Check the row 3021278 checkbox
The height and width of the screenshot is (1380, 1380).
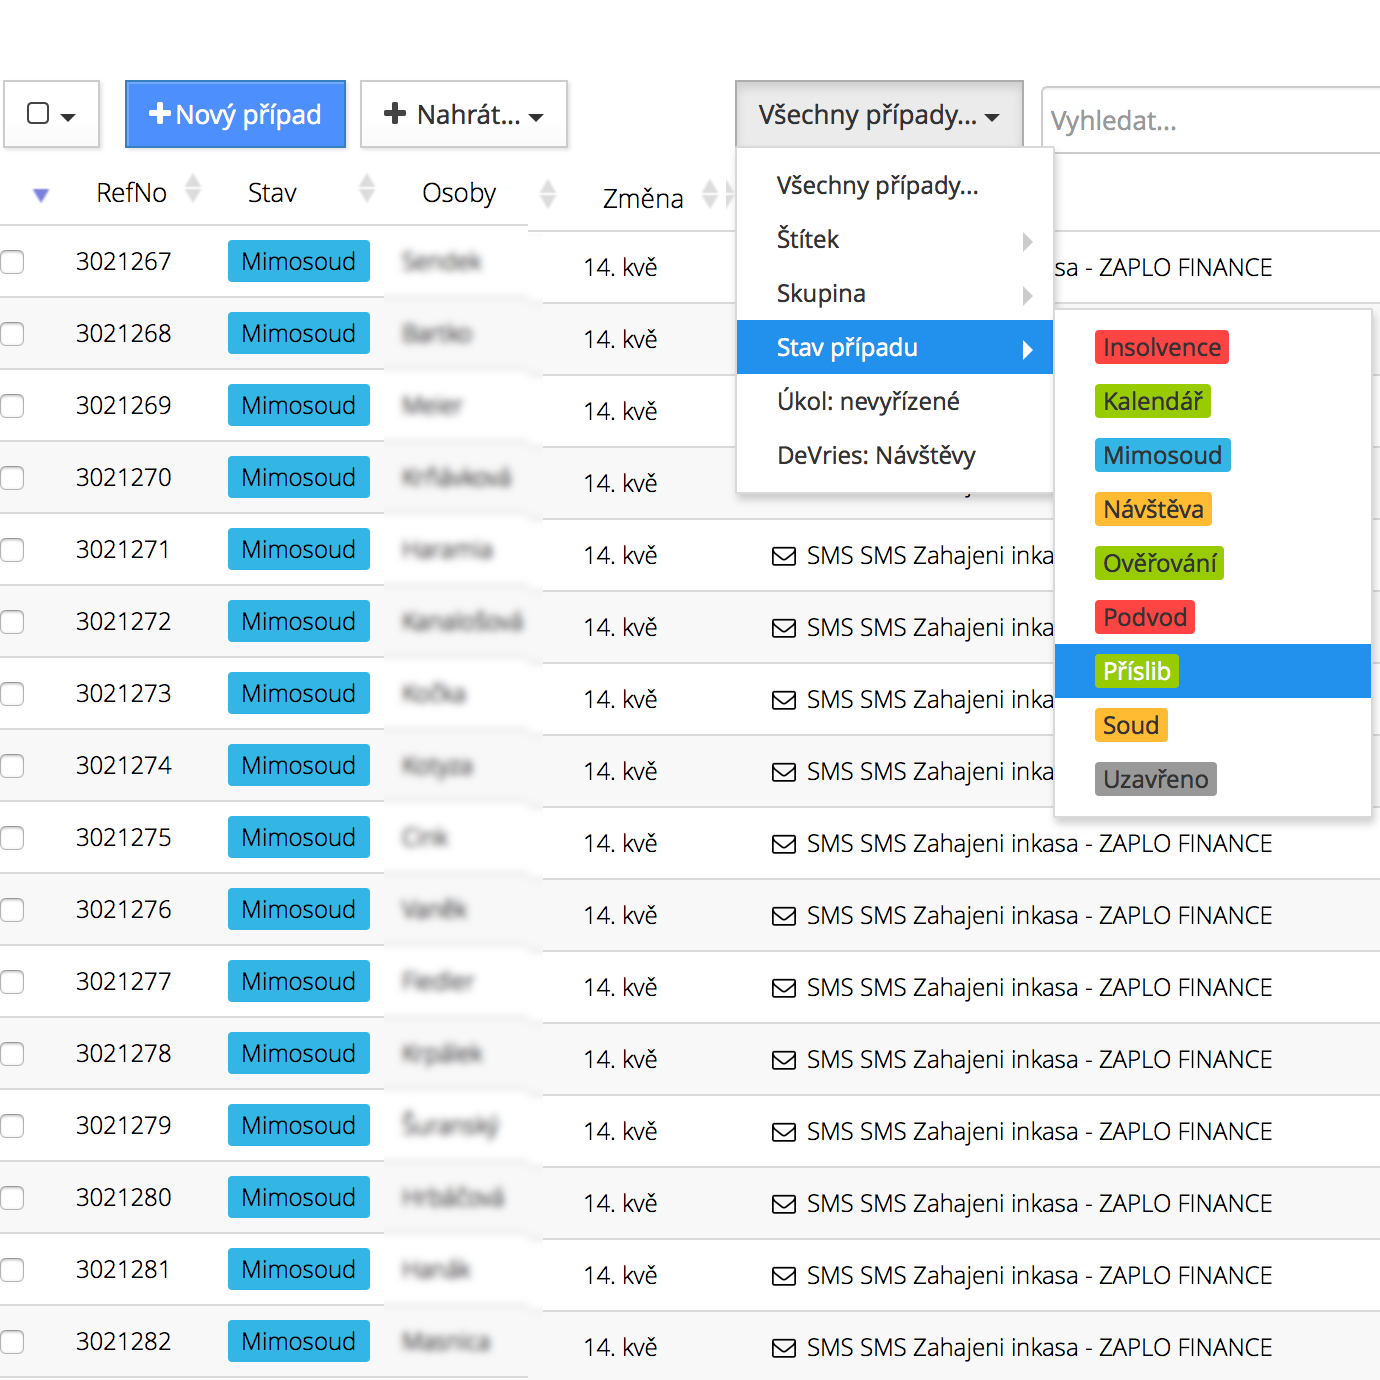(x=13, y=1054)
